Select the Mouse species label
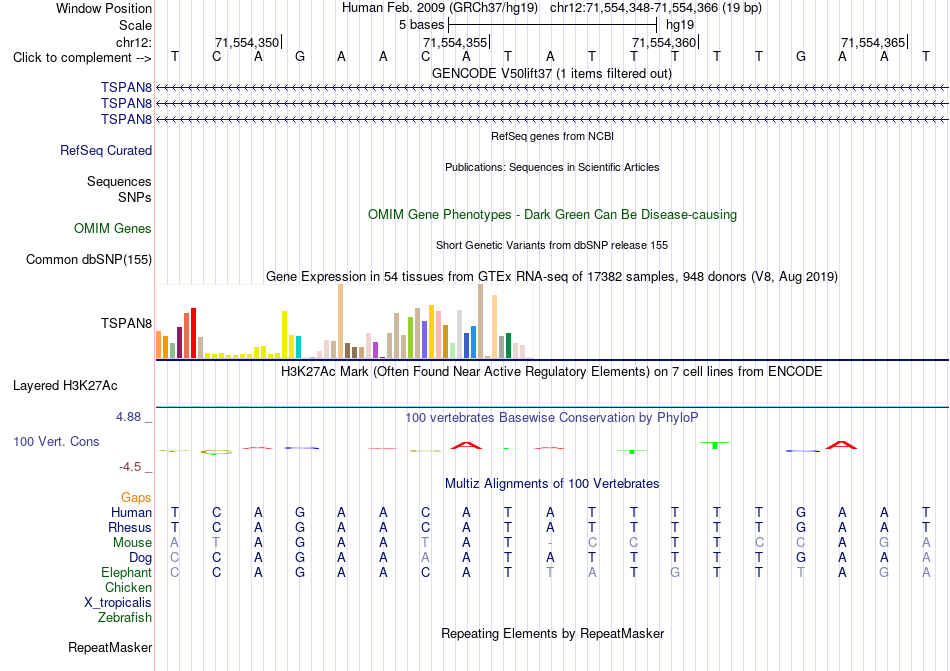 (x=133, y=543)
